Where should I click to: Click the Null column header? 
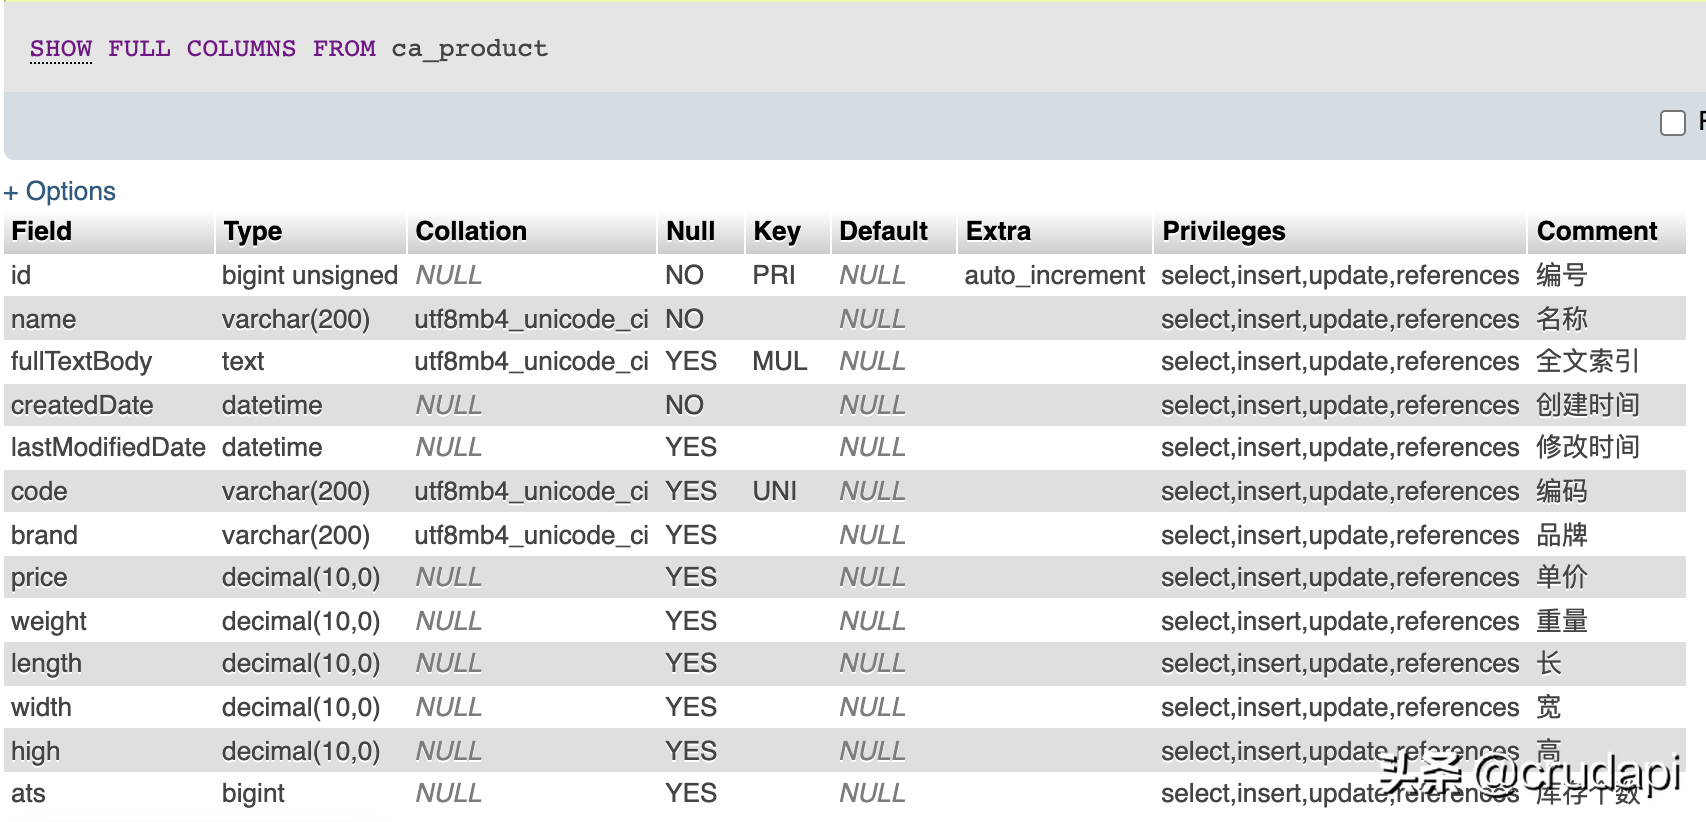[690, 231]
